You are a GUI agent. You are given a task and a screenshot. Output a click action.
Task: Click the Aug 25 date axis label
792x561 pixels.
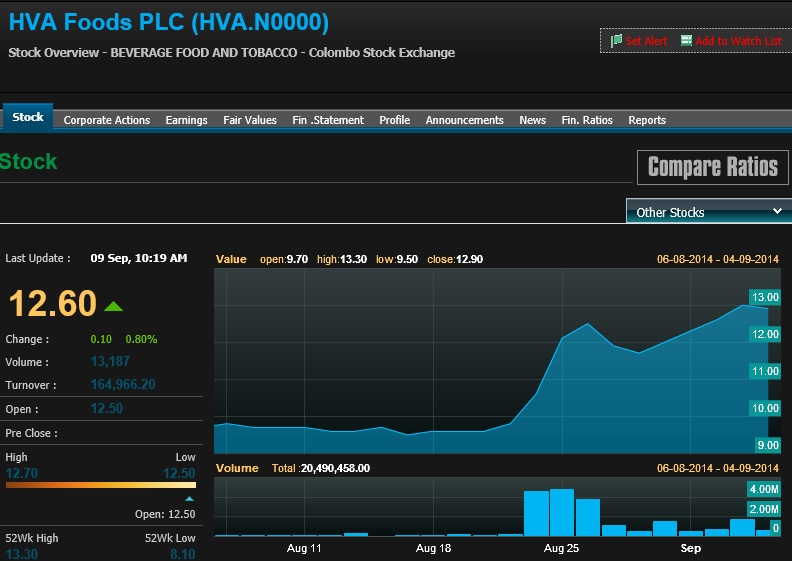(x=561, y=548)
